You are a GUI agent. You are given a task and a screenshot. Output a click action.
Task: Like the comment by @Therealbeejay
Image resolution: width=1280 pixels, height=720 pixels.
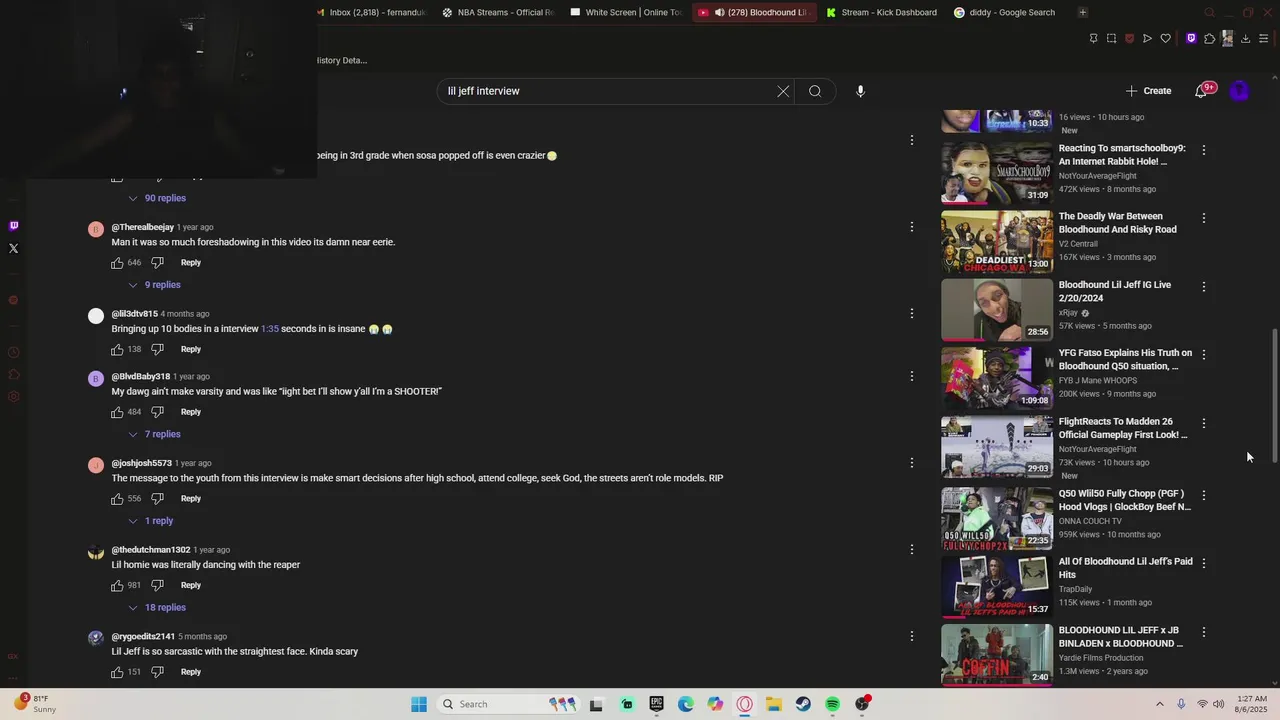pyautogui.click(x=117, y=263)
